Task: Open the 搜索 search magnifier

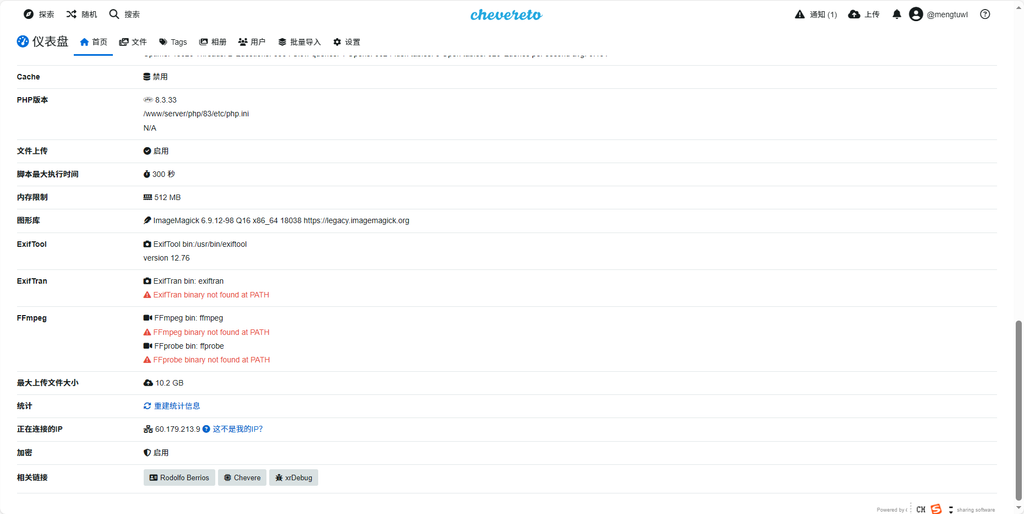Action: tap(124, 14)
